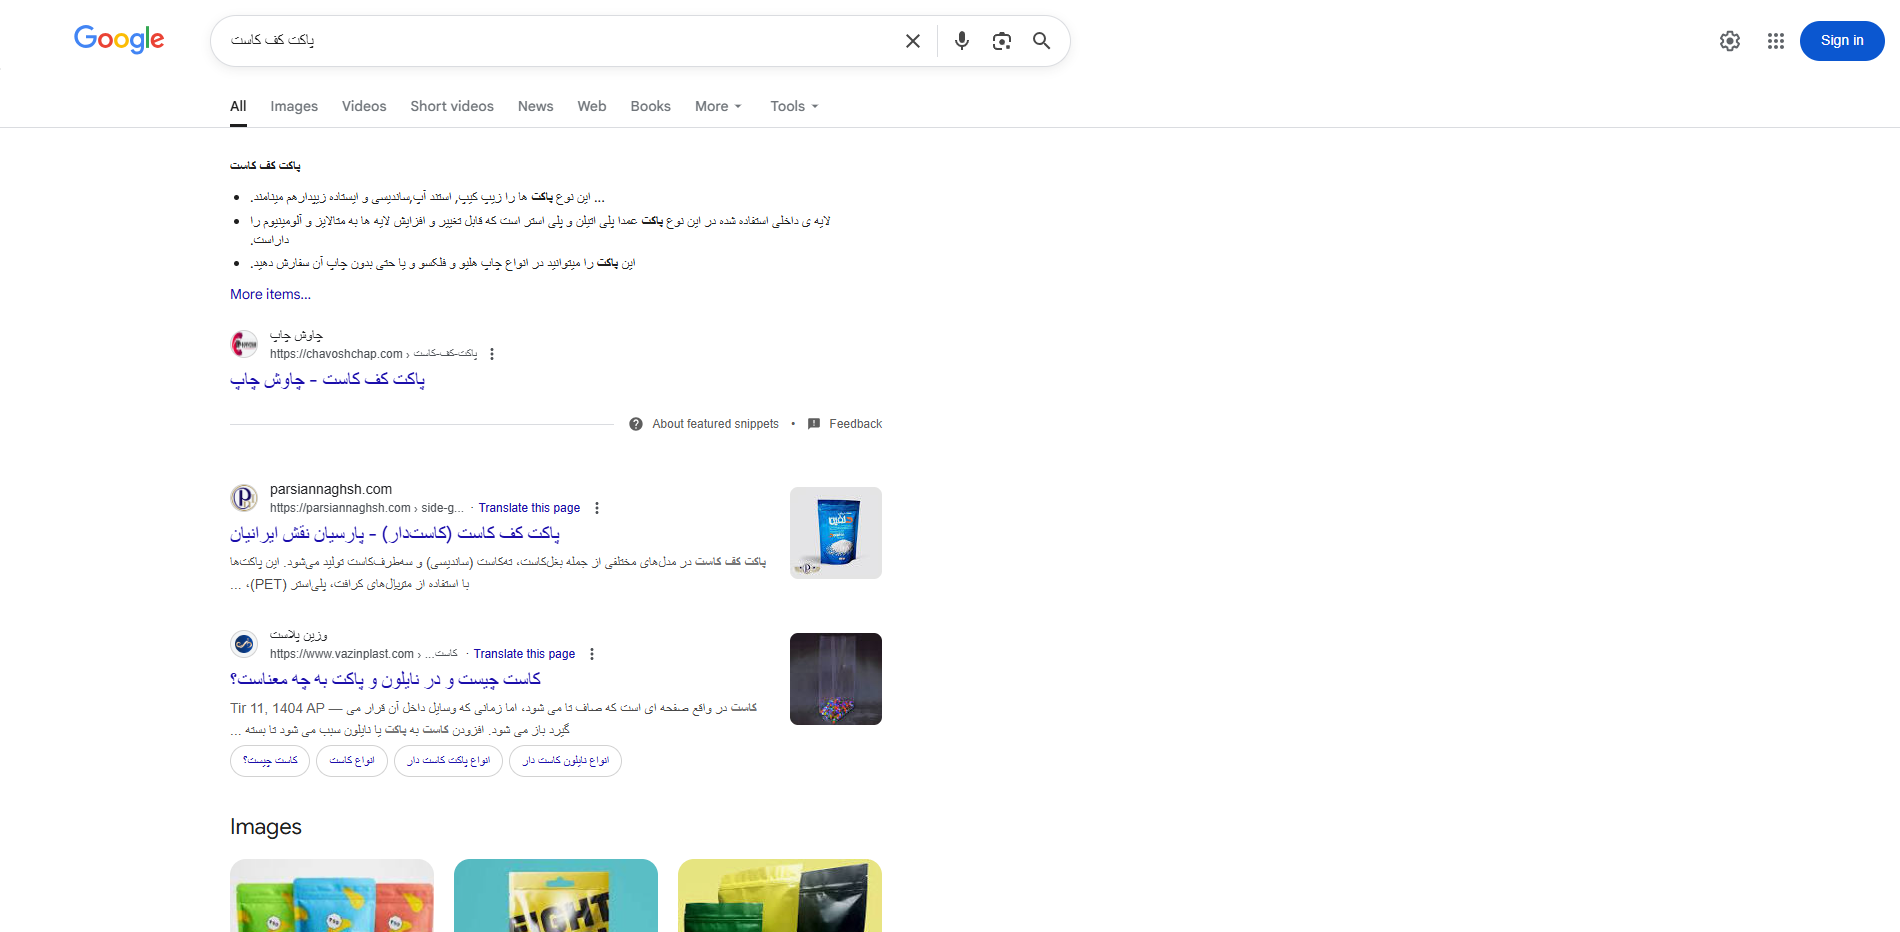Click the clear bag thumbnail image

836,679
